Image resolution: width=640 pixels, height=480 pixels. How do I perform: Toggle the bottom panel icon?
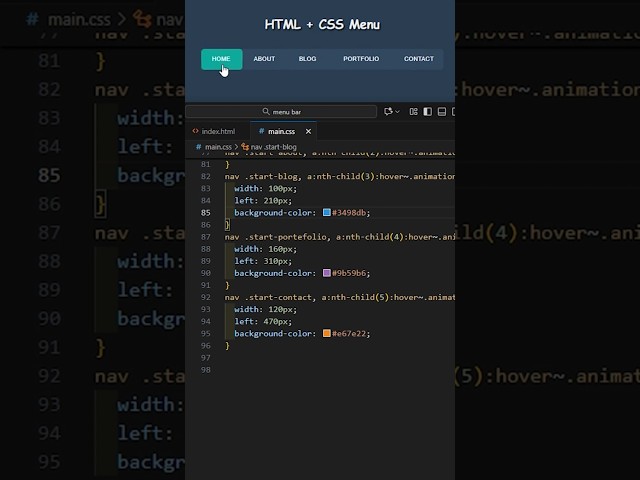click(442, 111)
